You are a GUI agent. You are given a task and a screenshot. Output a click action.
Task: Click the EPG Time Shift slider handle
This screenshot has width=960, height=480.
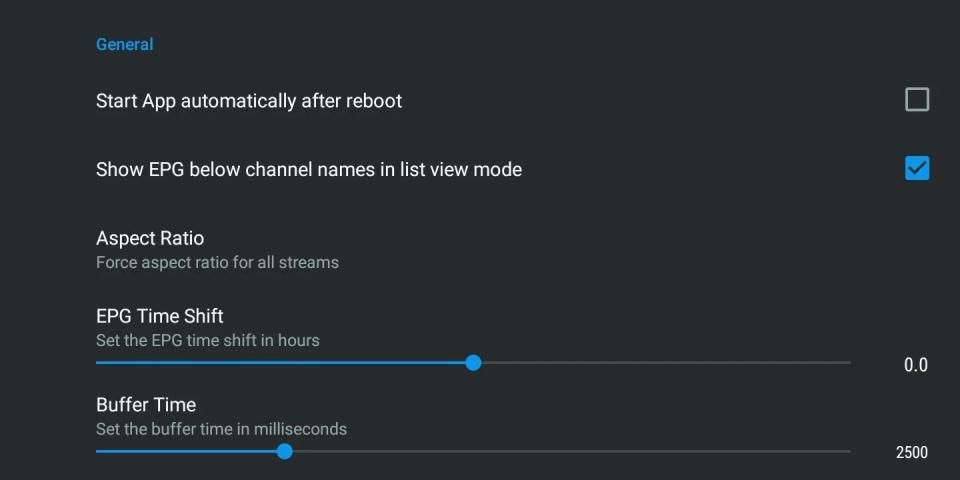(474, 363)
